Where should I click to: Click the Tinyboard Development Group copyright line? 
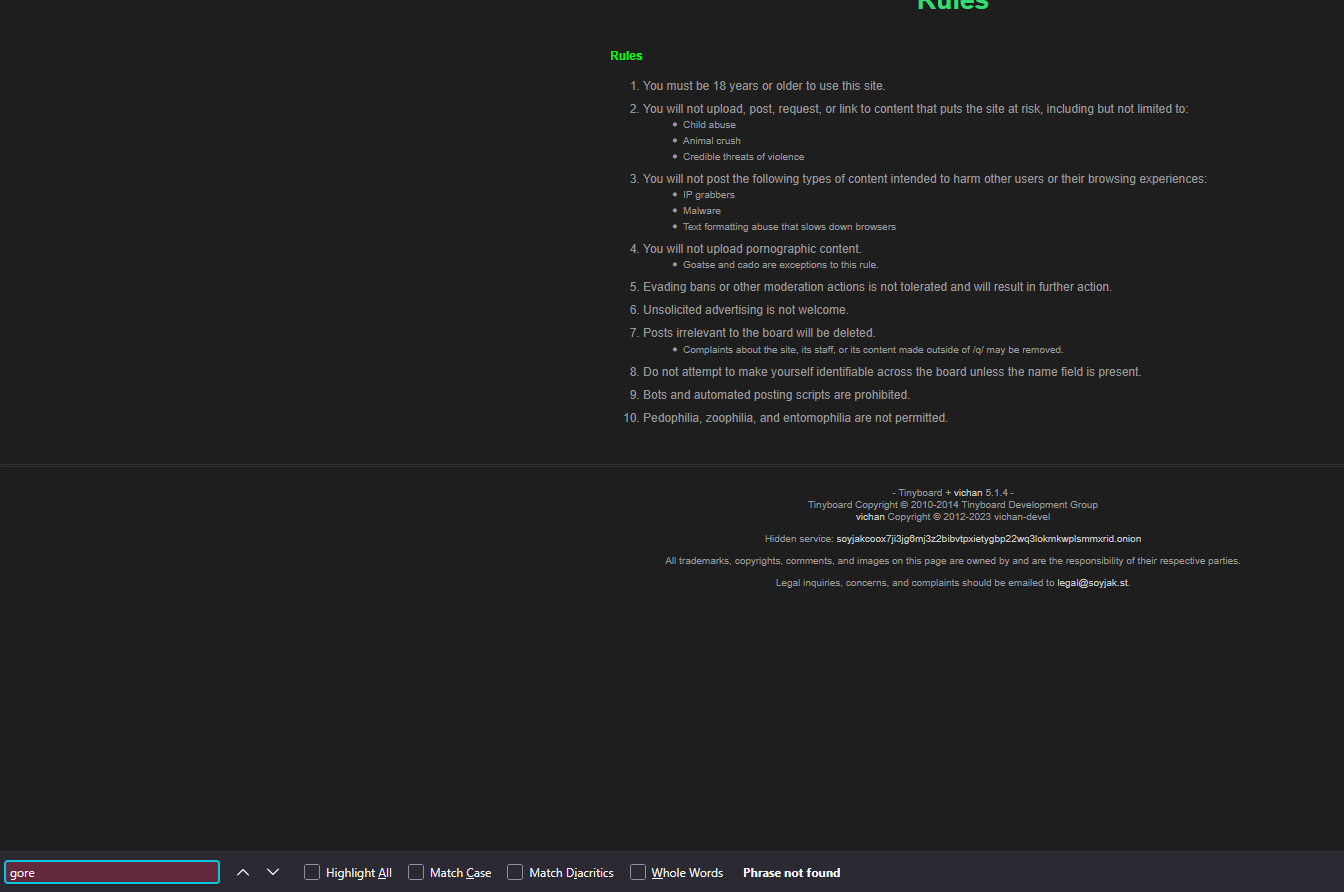[x=953, y=505]
